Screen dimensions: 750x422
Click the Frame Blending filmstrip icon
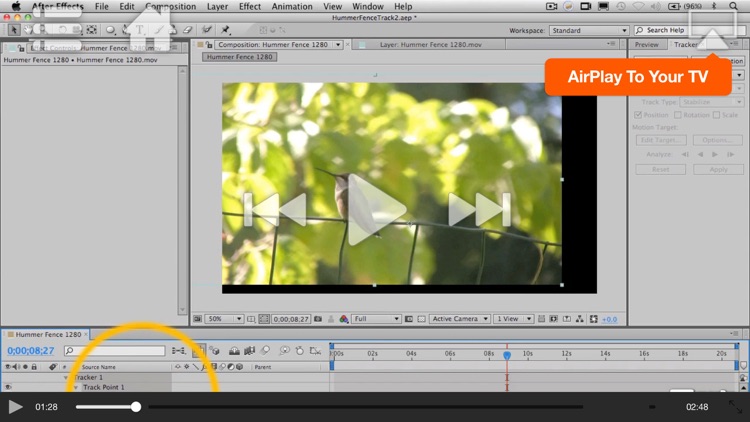(249, 351)
